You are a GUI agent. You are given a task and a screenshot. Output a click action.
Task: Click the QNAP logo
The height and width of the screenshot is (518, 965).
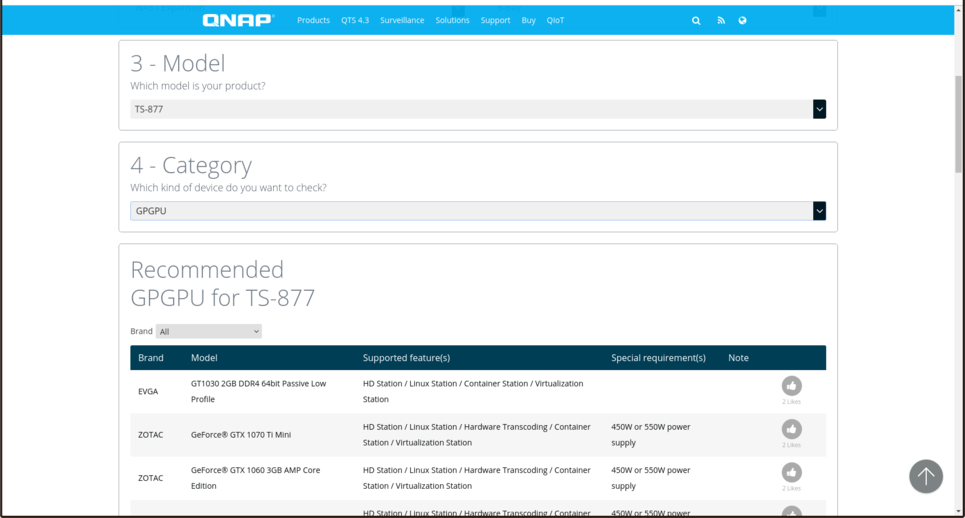(238, 20)
